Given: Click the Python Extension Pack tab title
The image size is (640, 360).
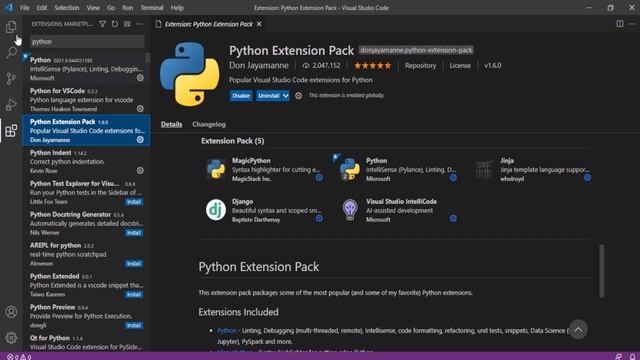Looking at the screenshot, I should coord(209,24).
